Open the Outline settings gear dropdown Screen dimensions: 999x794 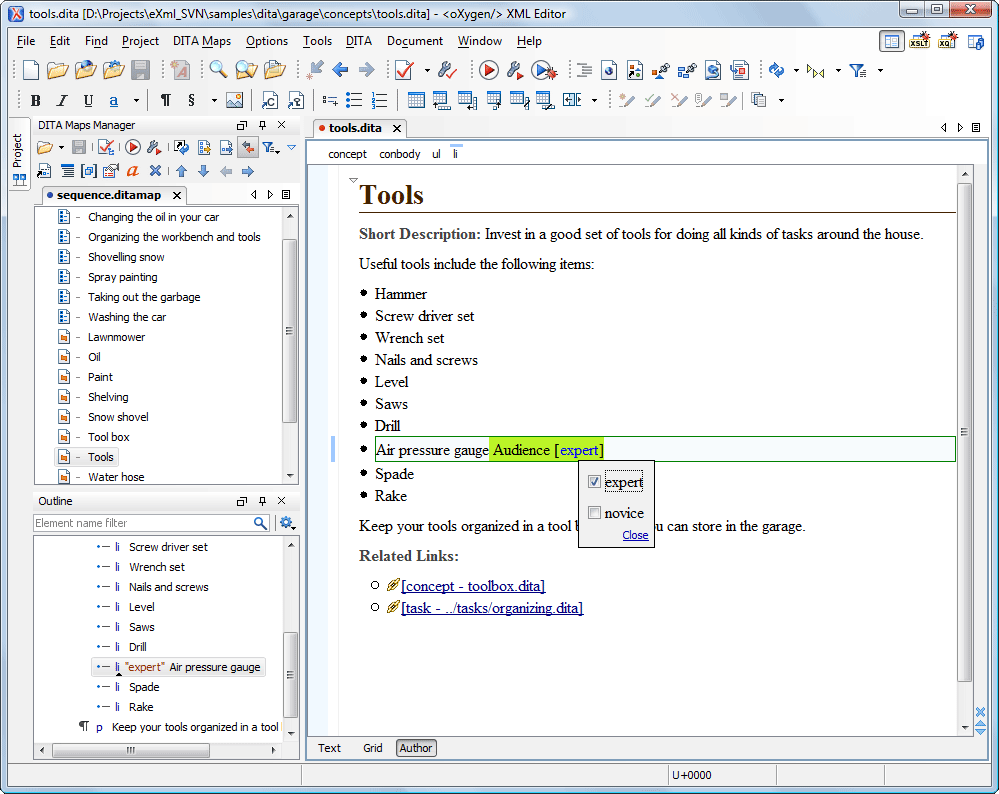[x=287, y=523]
